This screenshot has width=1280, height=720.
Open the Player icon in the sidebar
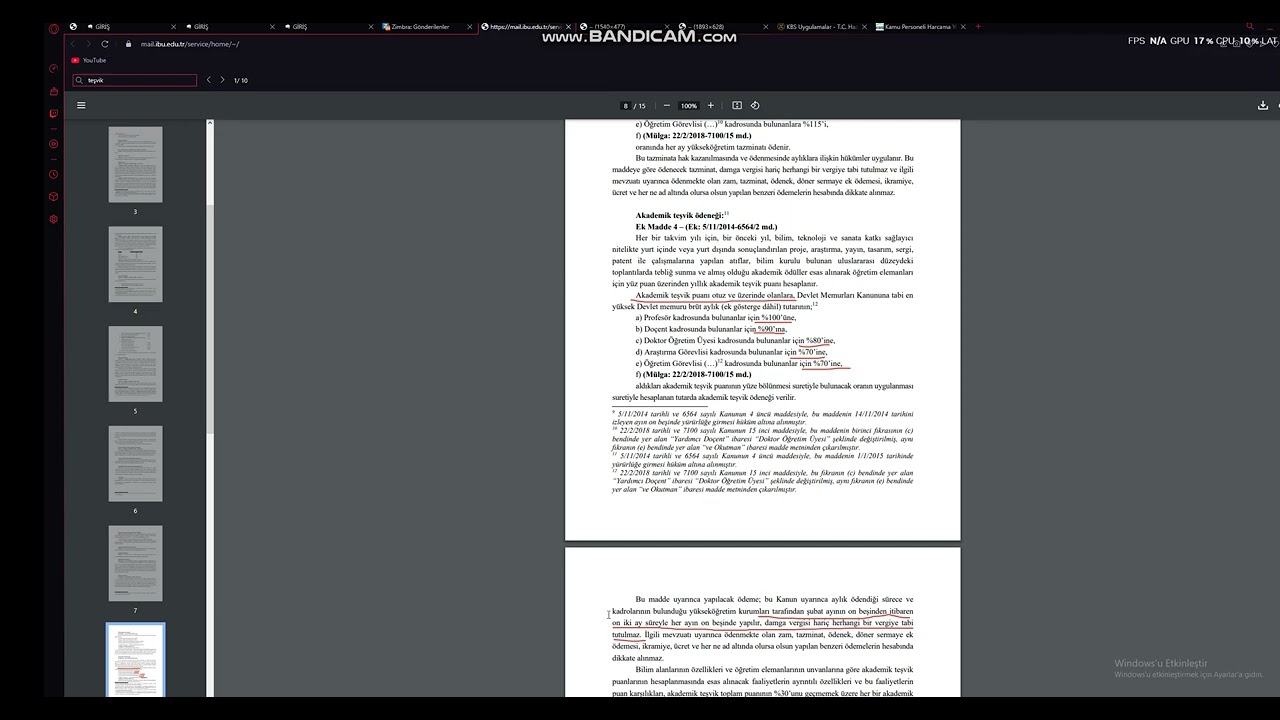[x=54, y=143]
